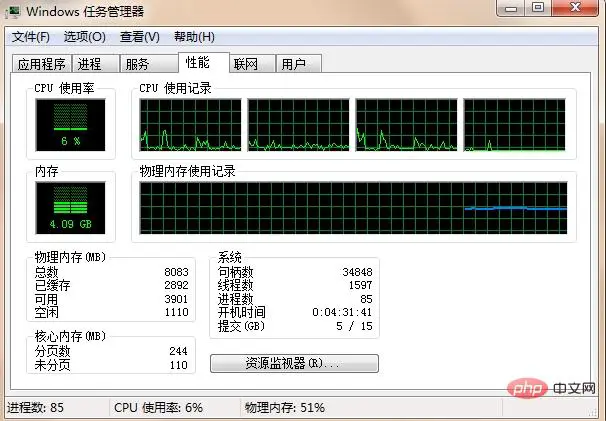
Task: Click the third CPU history graph
Action: (x=406, y=124)
